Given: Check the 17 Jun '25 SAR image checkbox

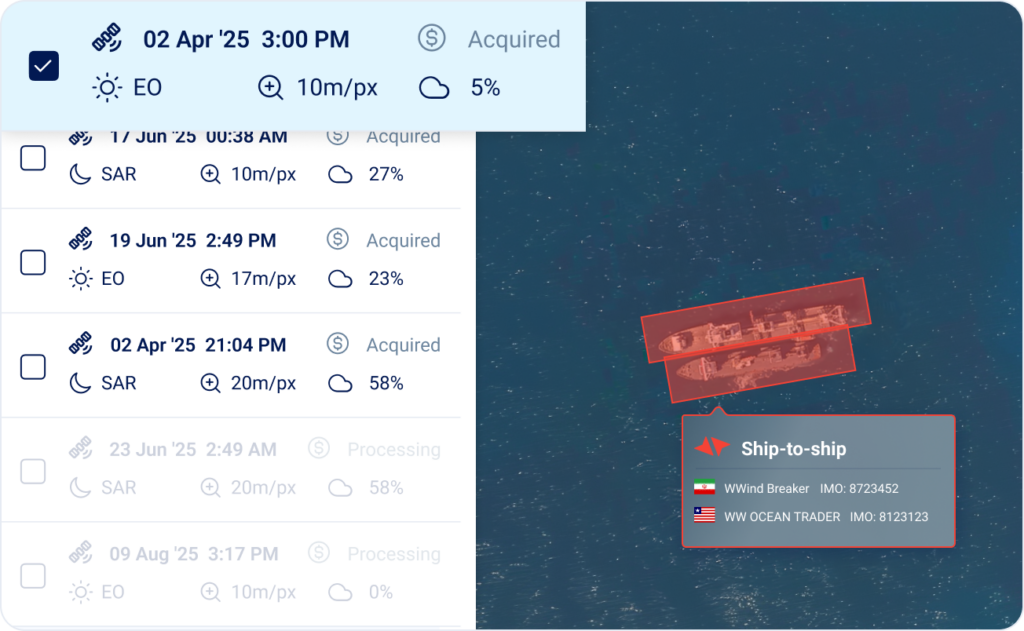Looking at the screenshot, I should [x=33, y=157].
